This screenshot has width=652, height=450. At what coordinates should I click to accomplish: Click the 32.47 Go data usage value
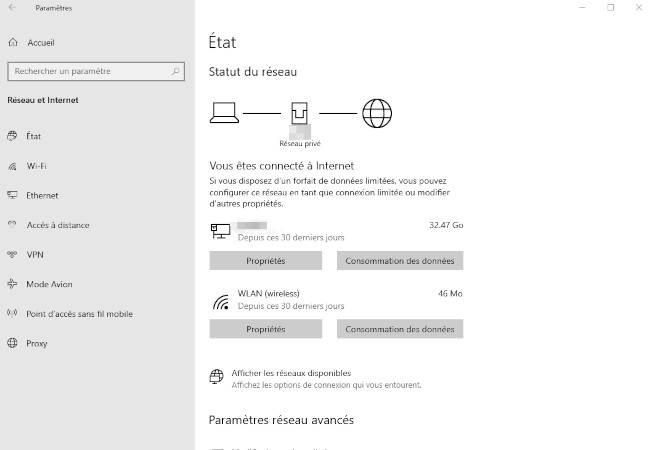(x=446, y=225)
